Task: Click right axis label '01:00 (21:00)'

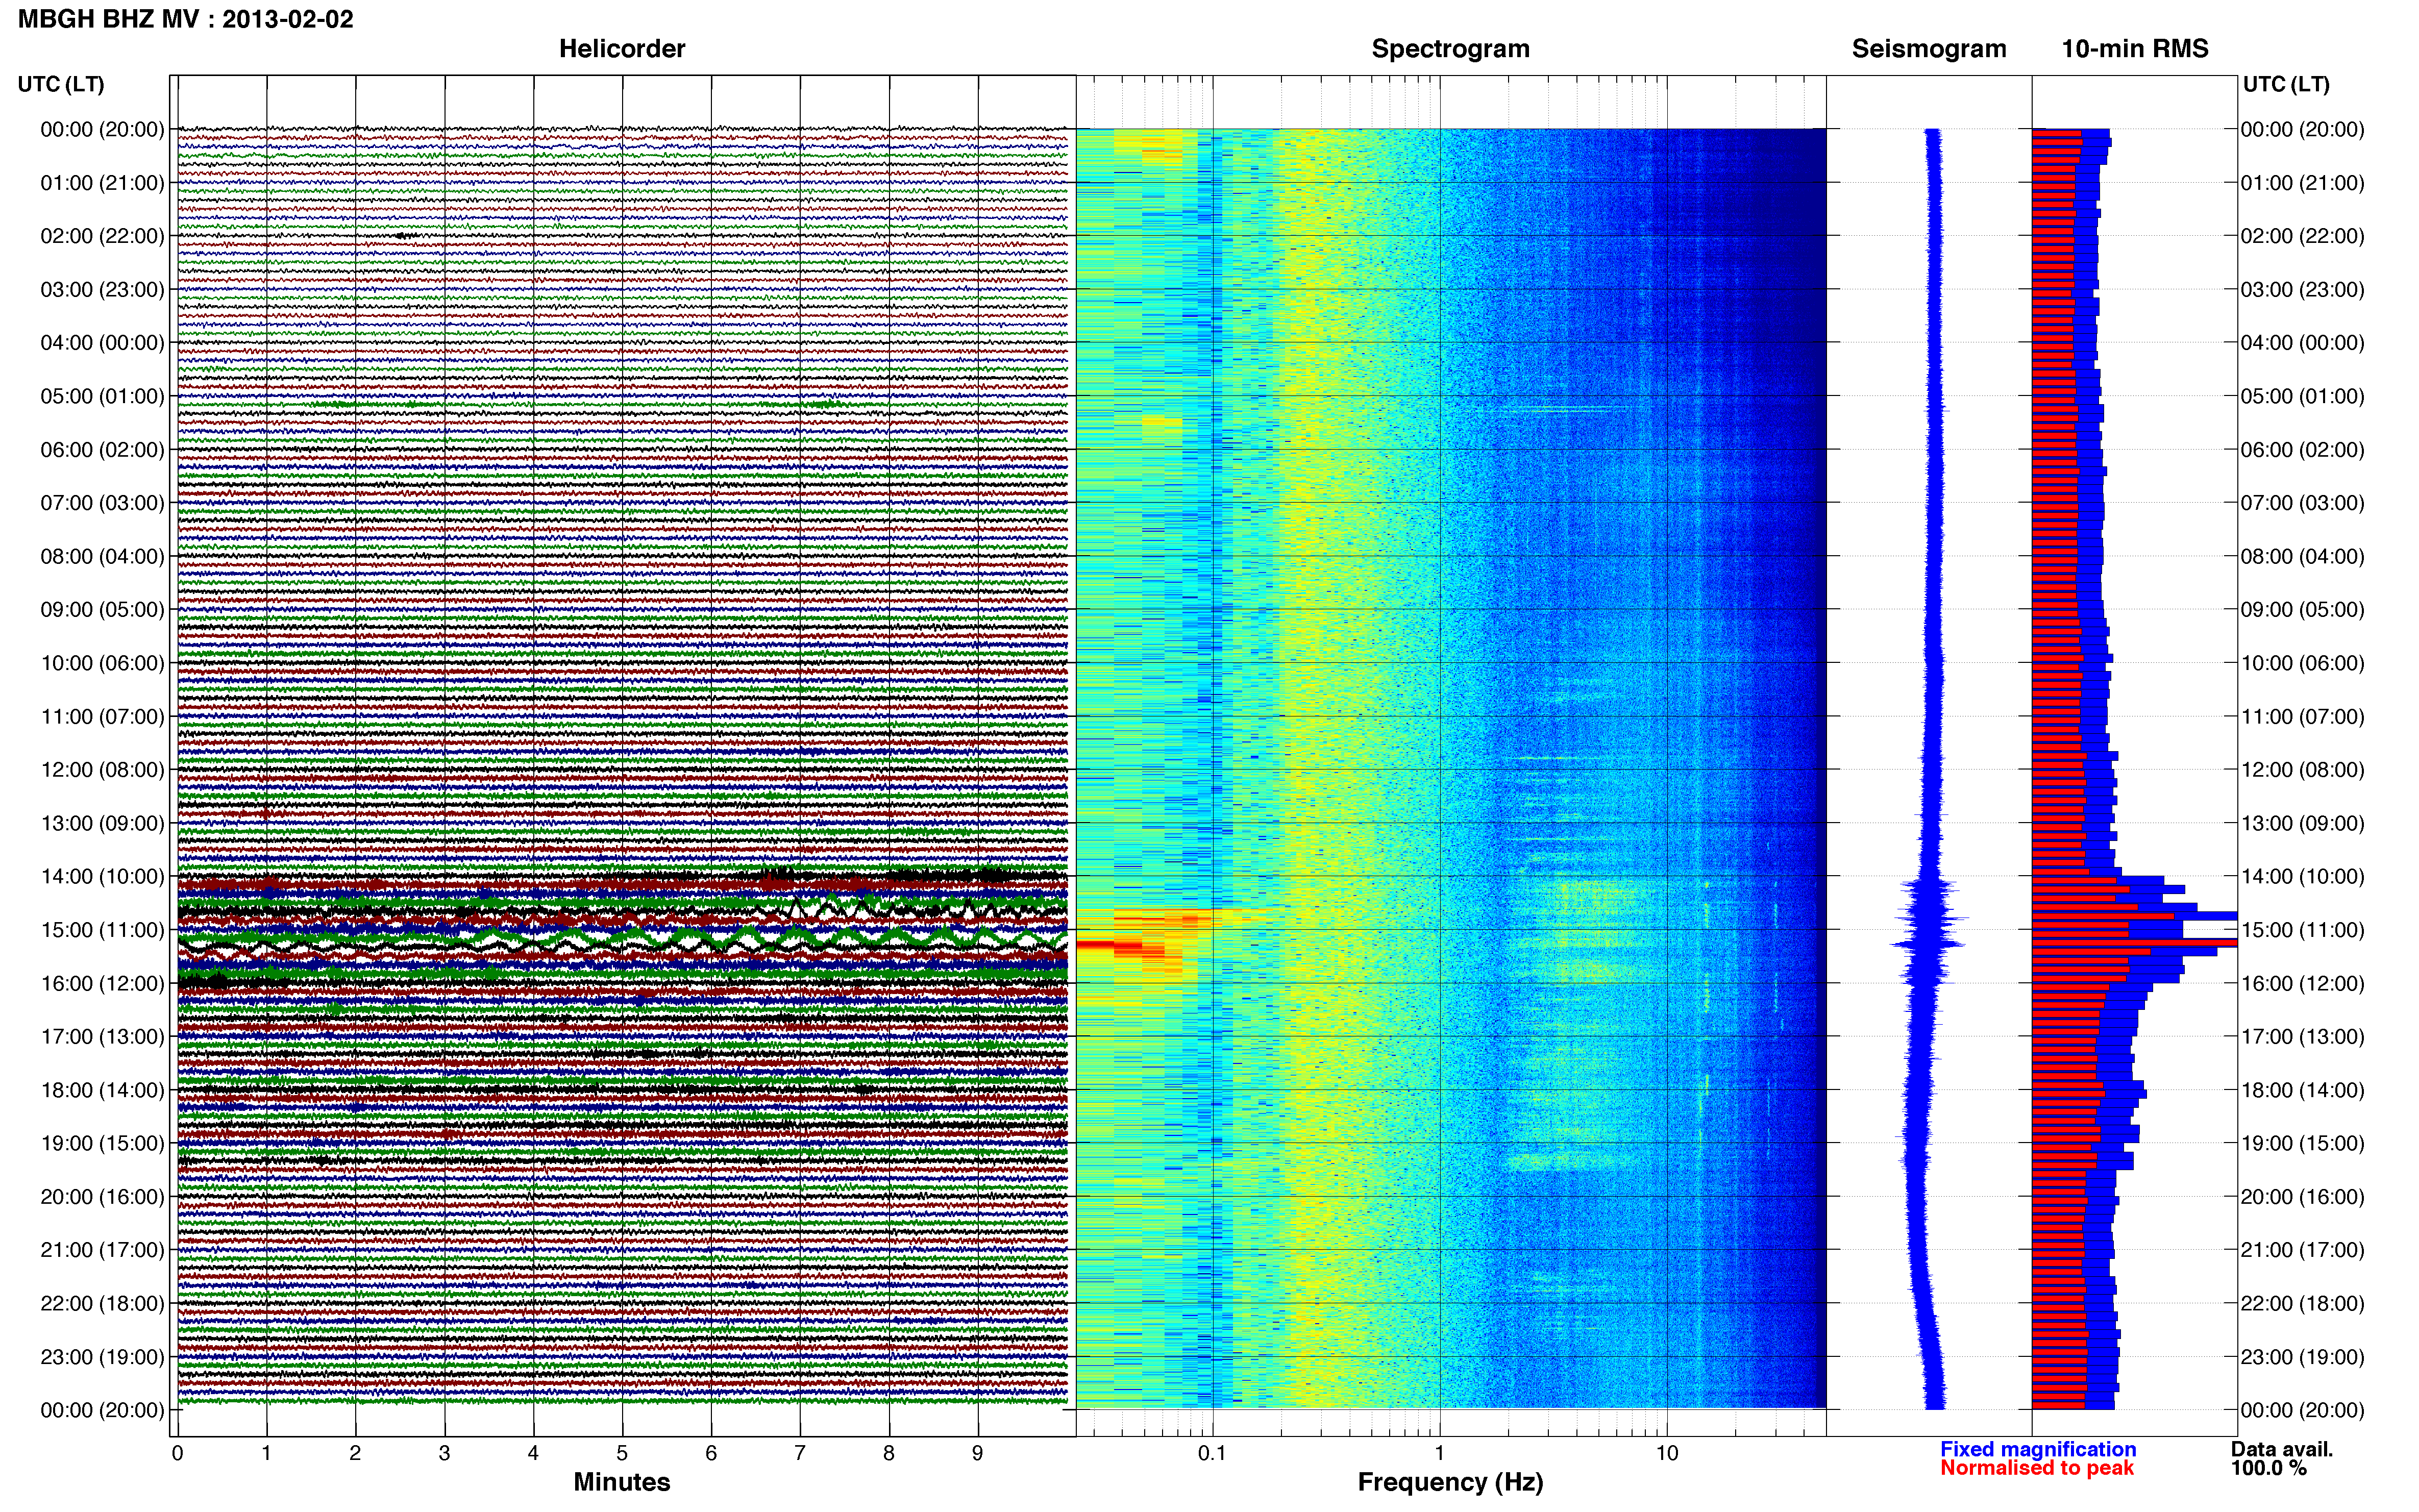Action: [2302, 183]
